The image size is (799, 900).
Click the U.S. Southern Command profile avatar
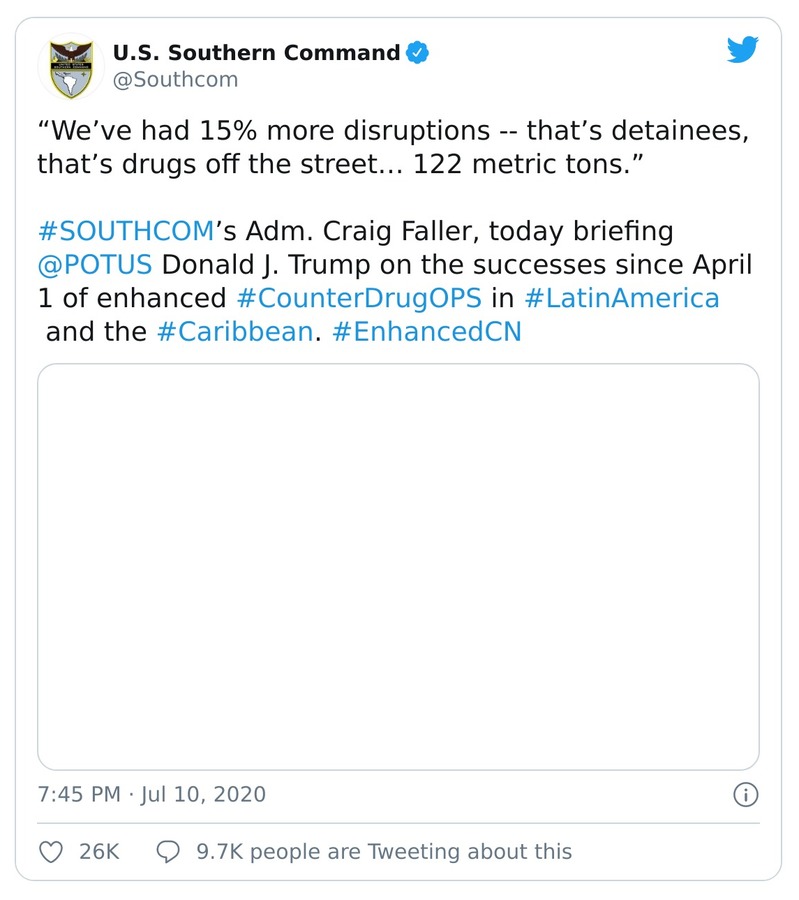click(x=66, y=67)
